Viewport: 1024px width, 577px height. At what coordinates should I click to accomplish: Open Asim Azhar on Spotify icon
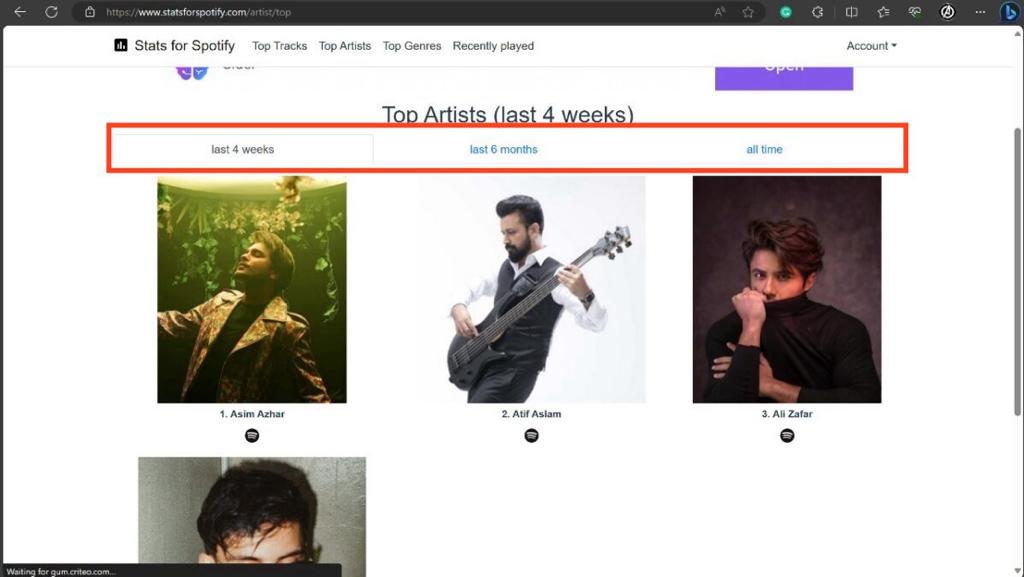(x=252, y=435)
